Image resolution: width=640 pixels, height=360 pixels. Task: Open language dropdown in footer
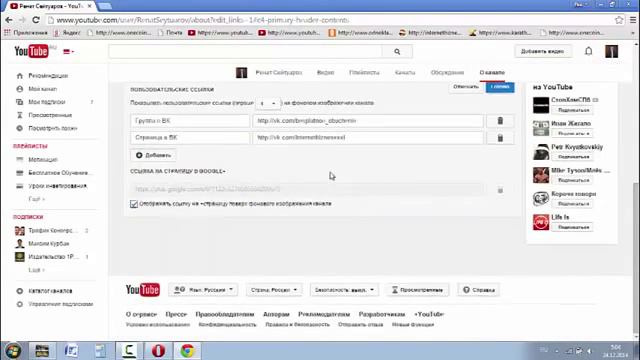click(203, 290)
